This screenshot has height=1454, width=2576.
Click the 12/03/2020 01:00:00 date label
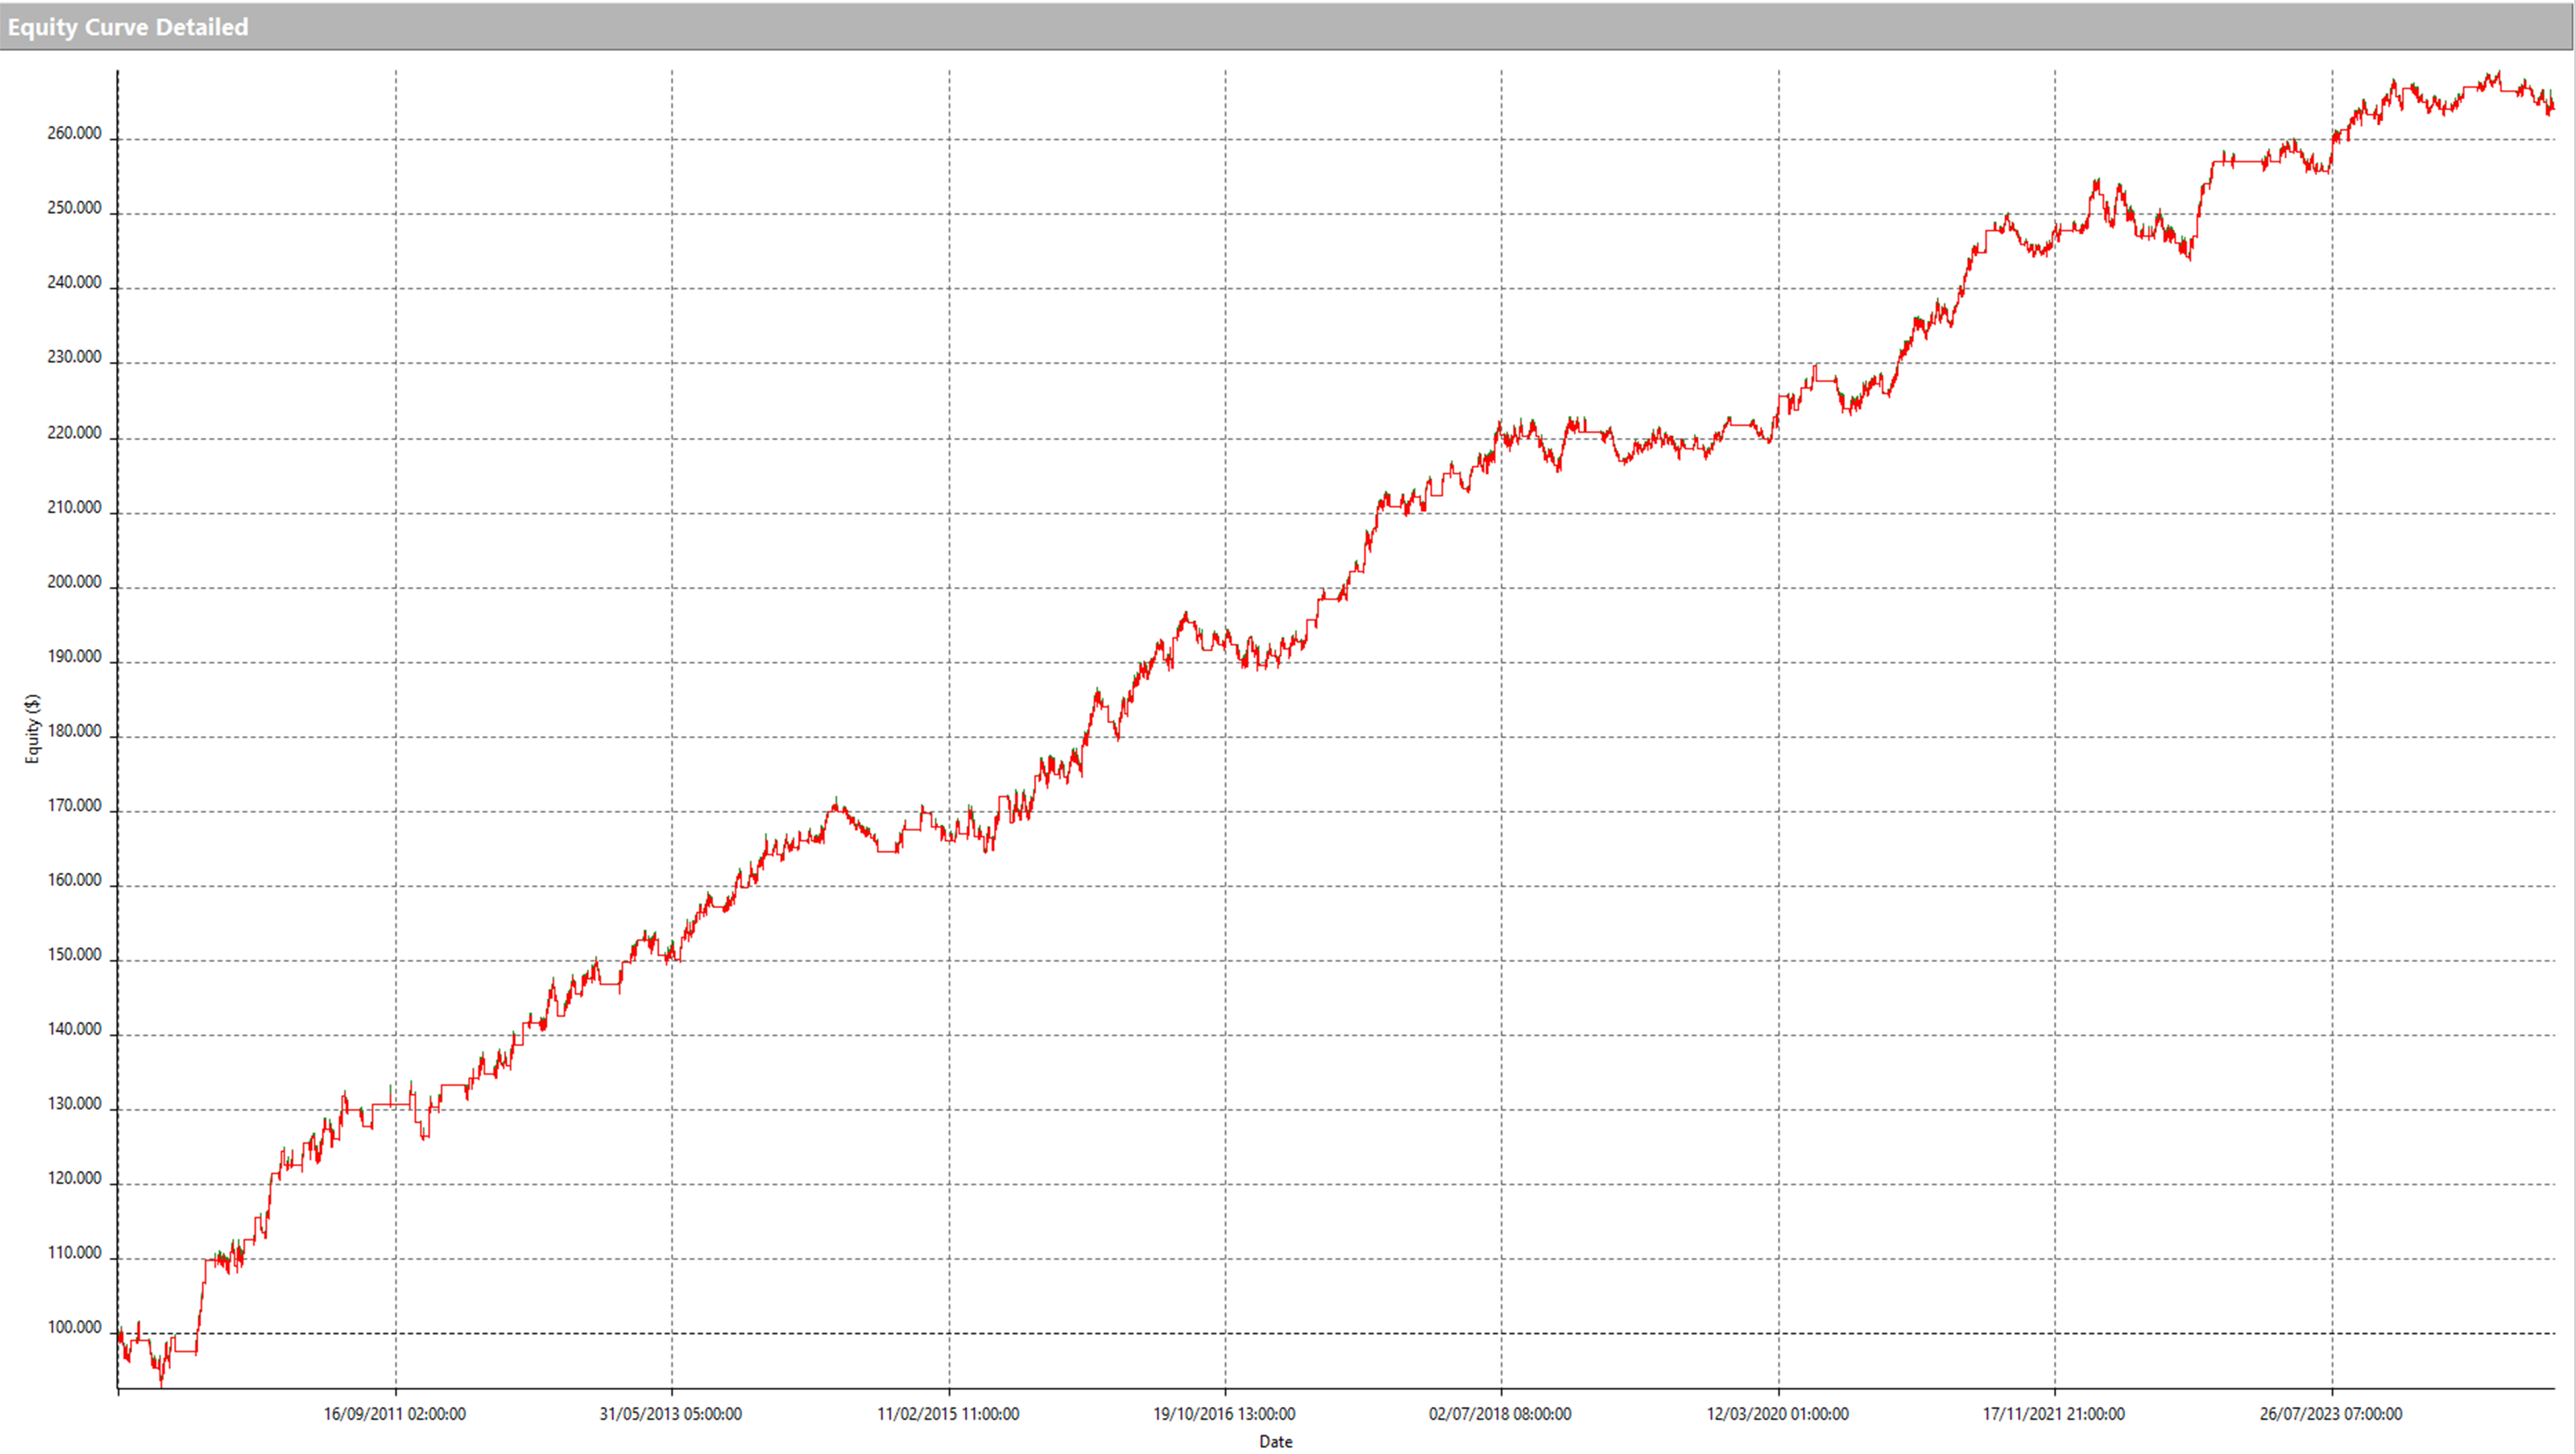(1777, 1414)
